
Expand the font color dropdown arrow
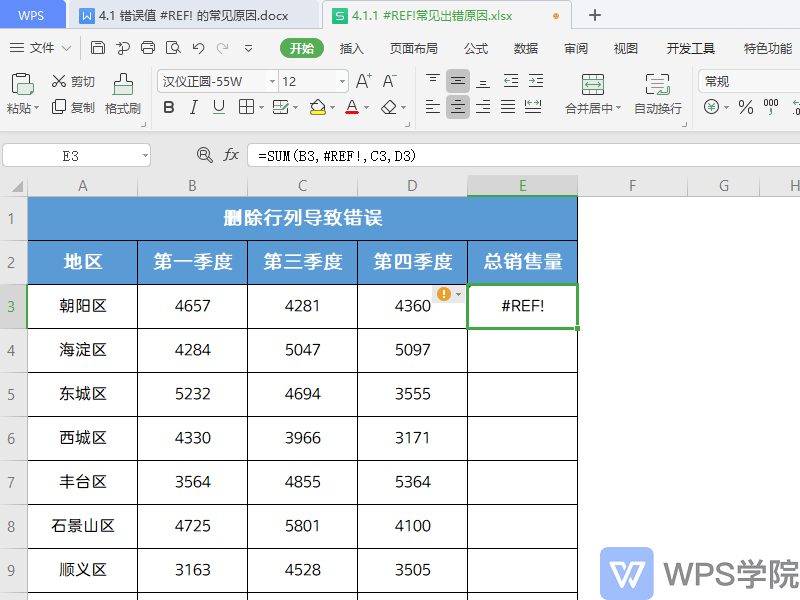(366, 108)
